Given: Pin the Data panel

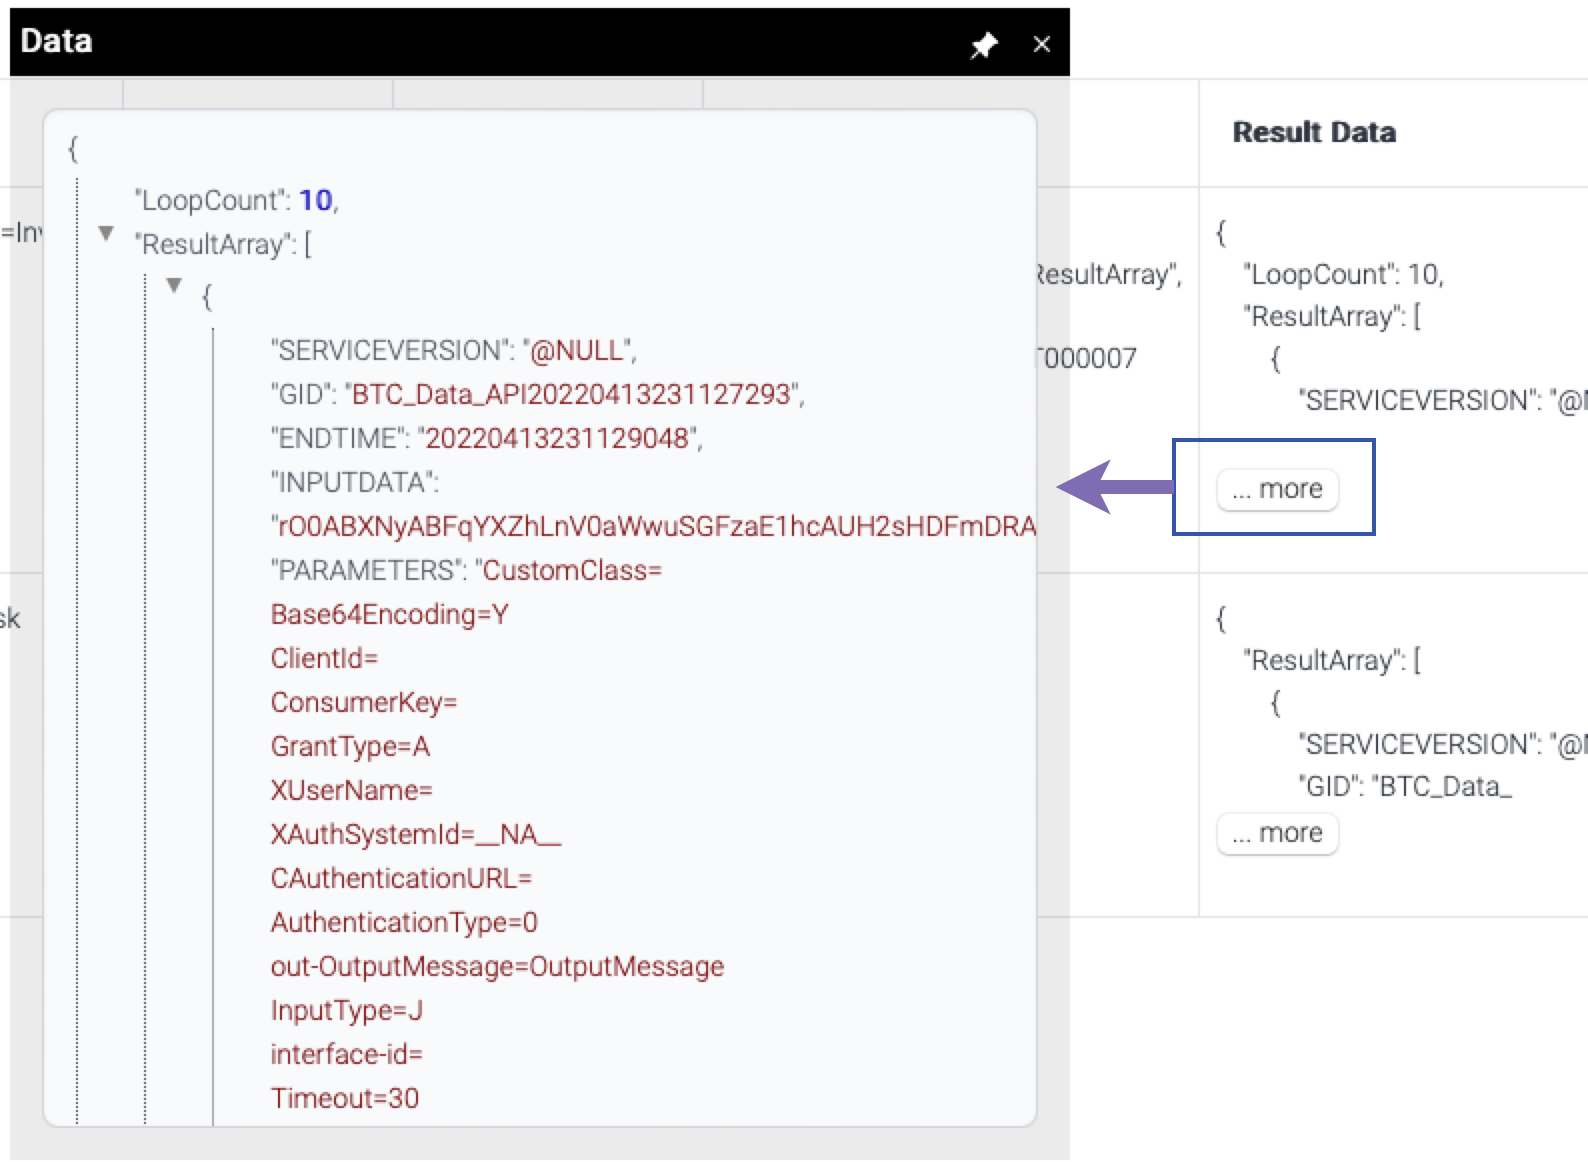Looking at the screenshot, I should [984, 45].
